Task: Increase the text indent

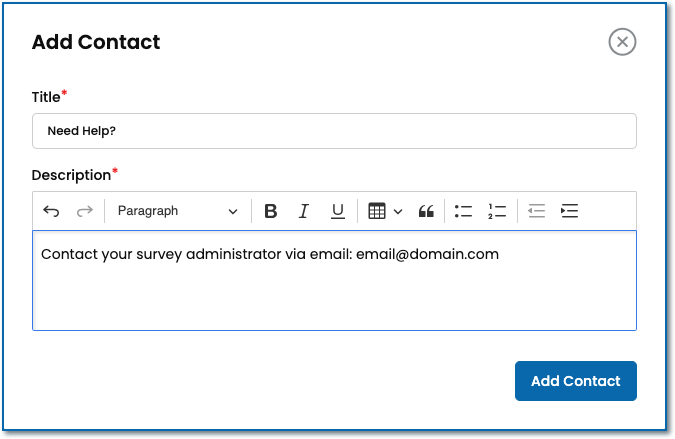Action: (x=570, y=211)
